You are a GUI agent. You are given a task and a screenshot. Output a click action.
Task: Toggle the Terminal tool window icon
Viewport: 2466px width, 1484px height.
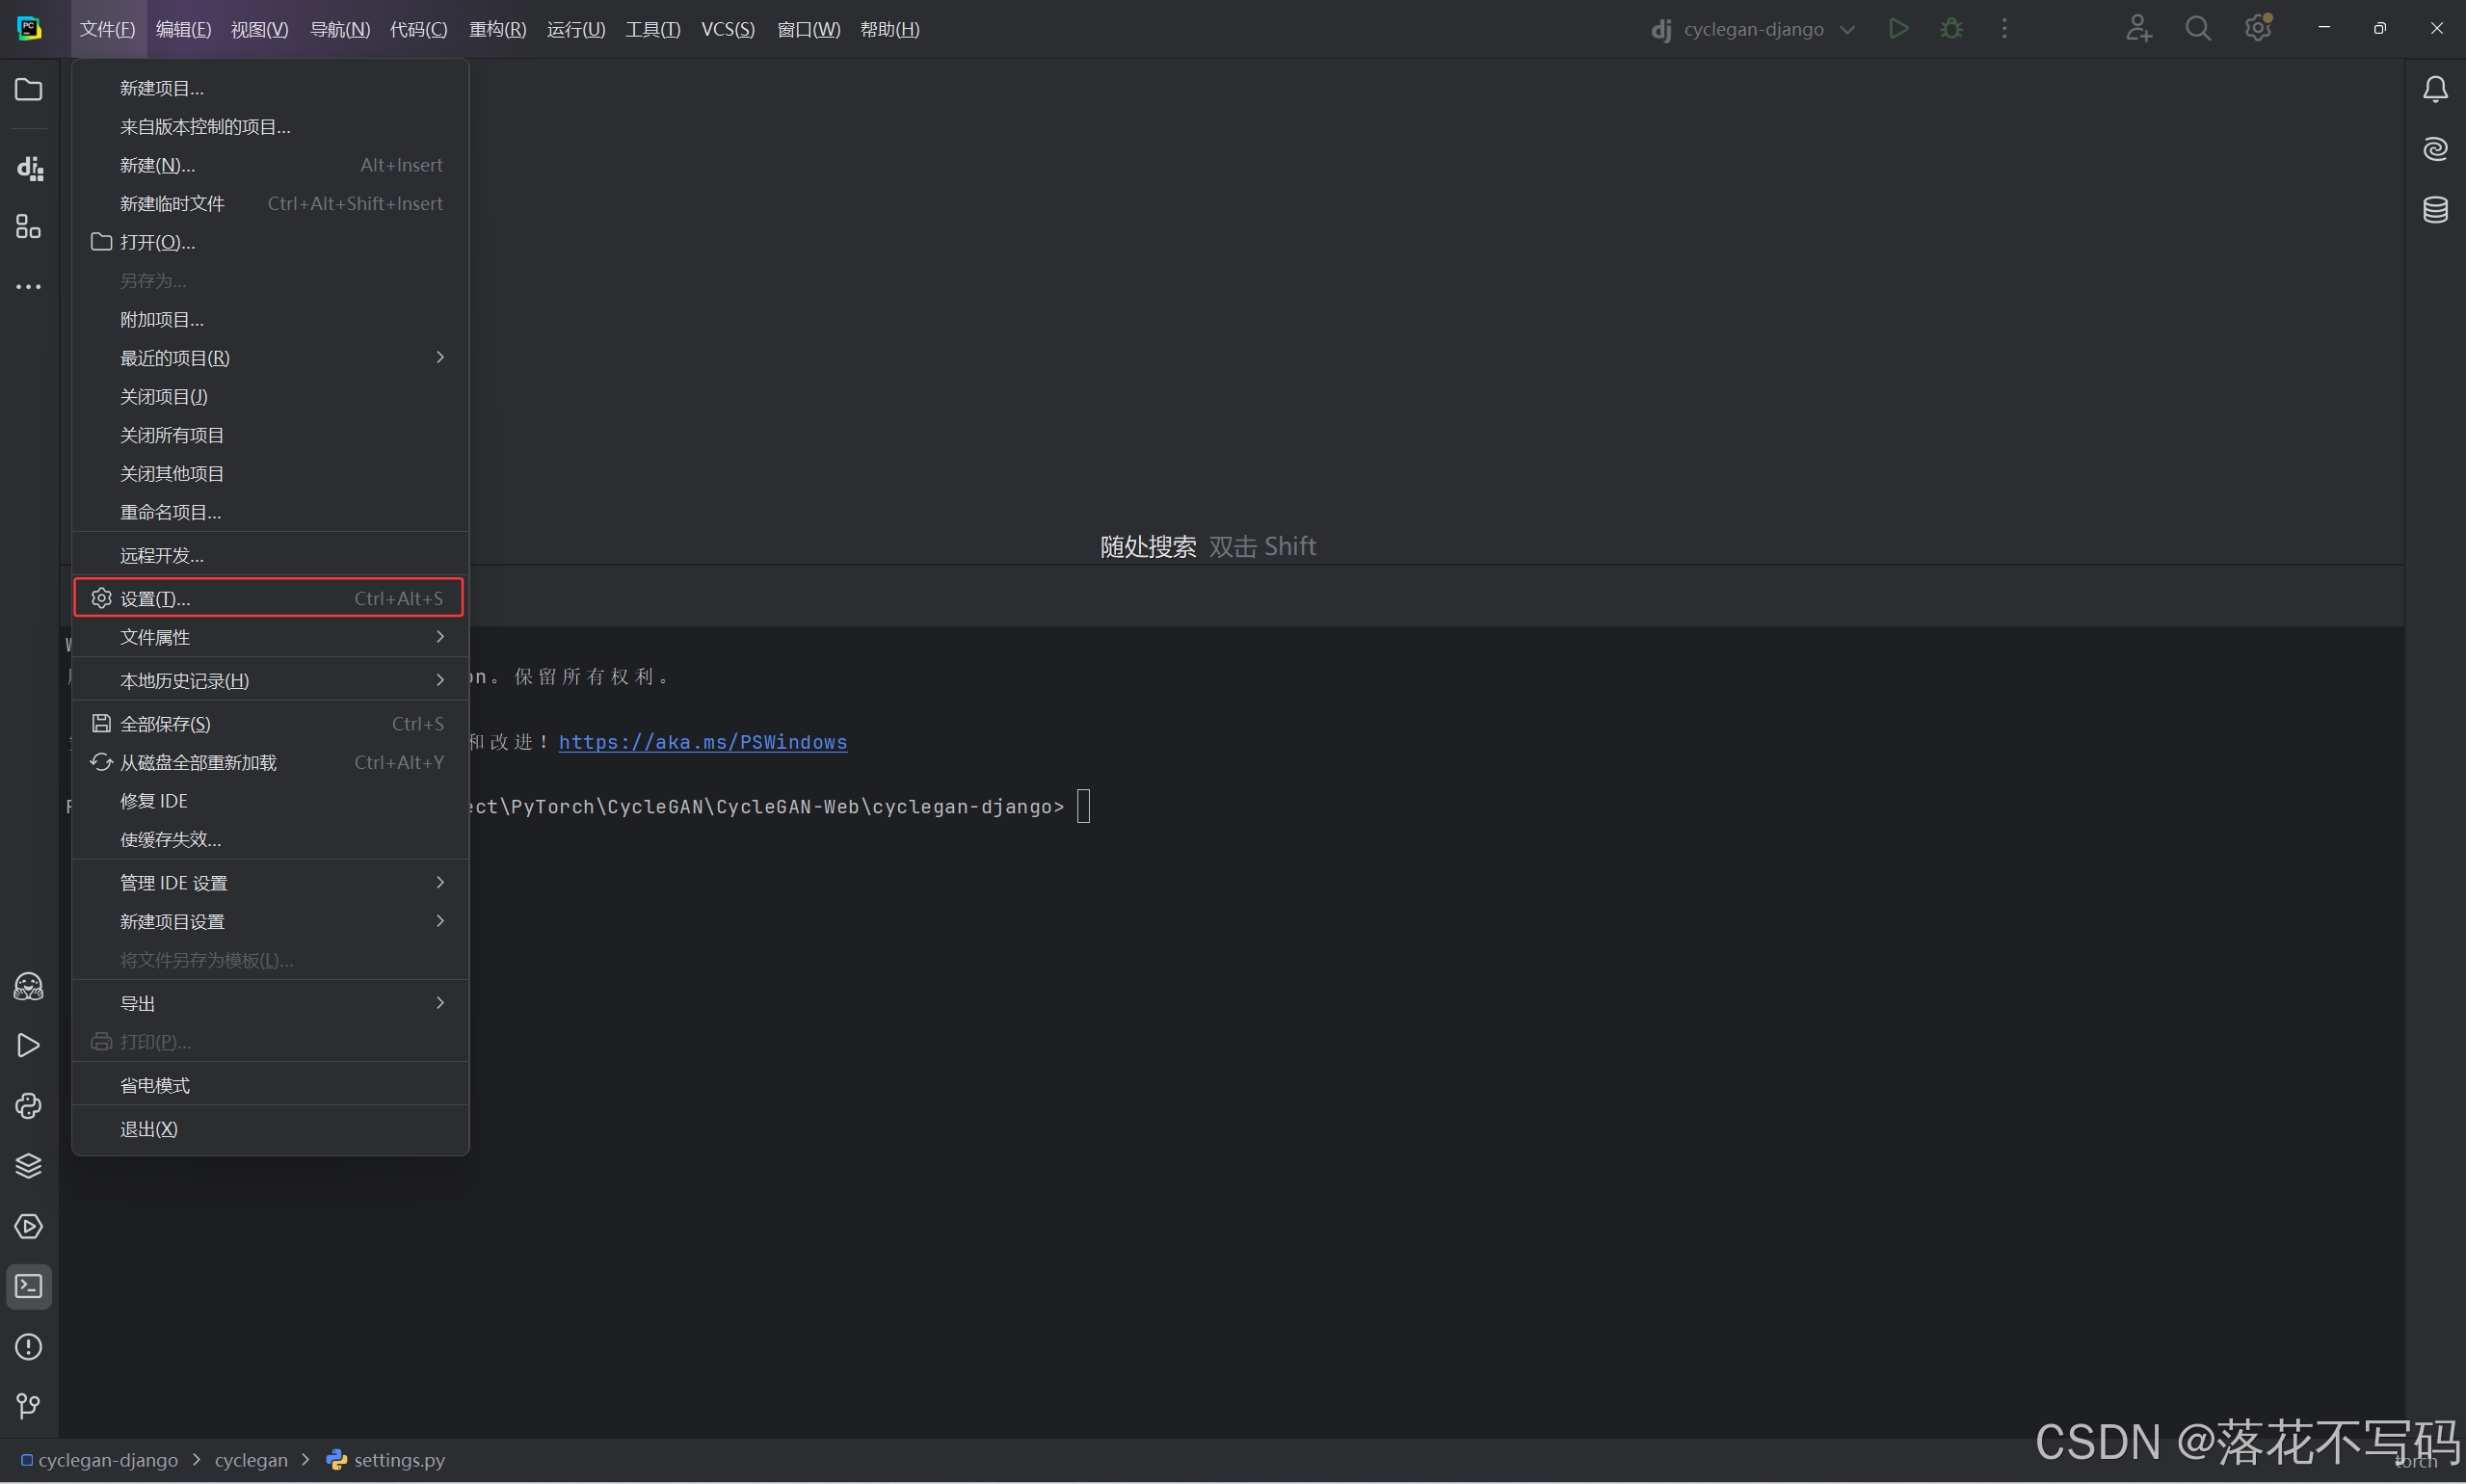point(28,1287)
